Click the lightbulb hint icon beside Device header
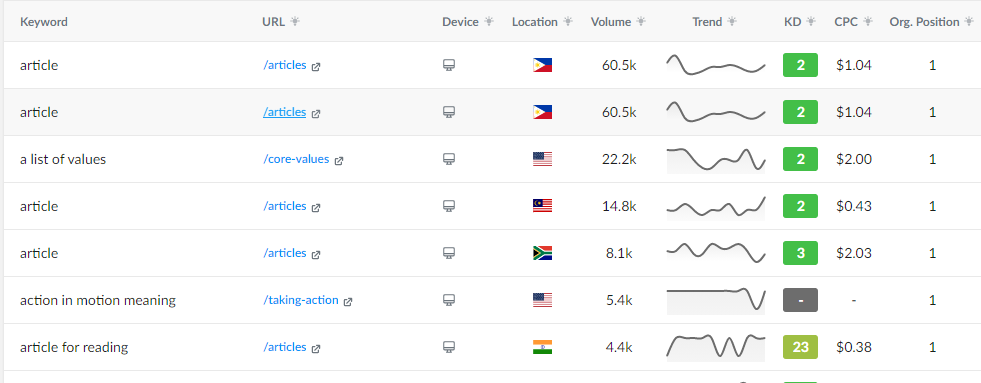 click(489, 21)
